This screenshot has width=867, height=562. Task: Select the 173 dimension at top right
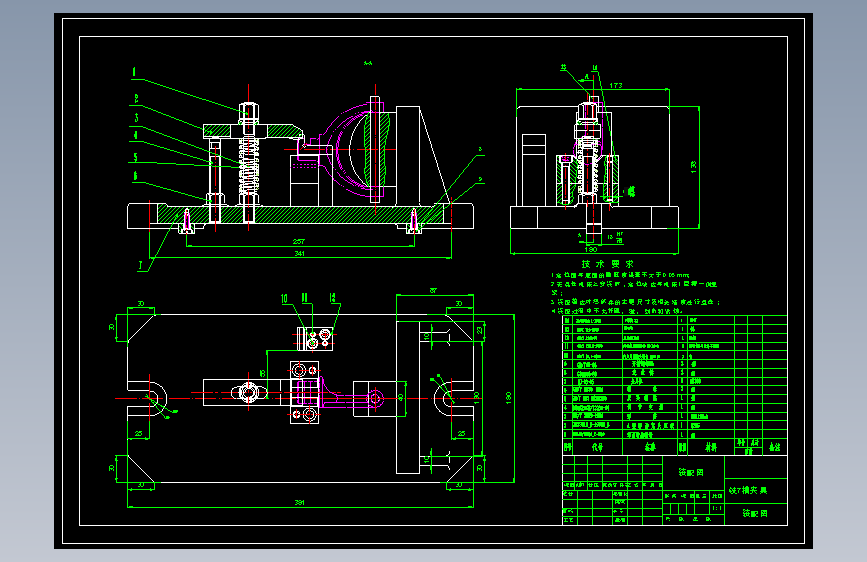point(616,85)
